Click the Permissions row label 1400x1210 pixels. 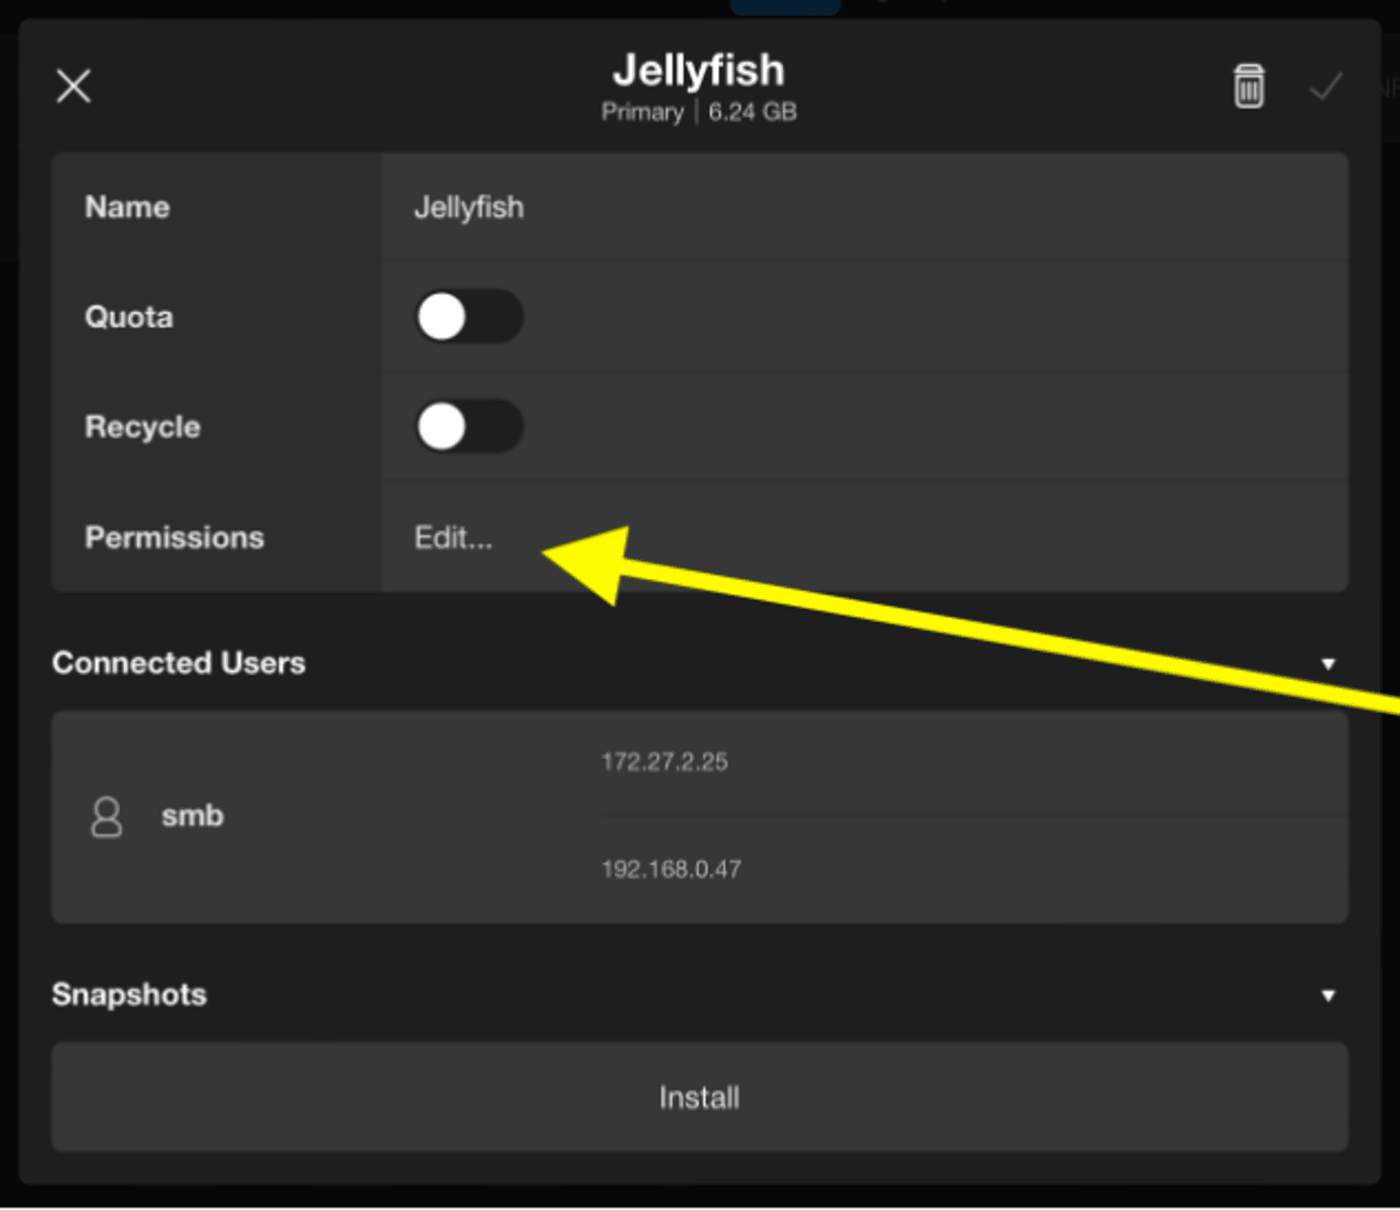[174, 537]
